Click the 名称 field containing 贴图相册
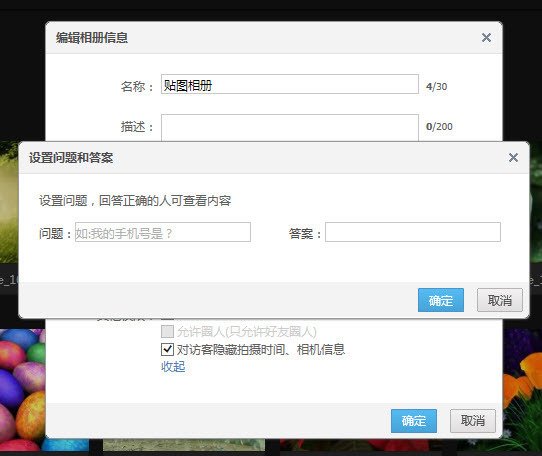 click(290, 84)
